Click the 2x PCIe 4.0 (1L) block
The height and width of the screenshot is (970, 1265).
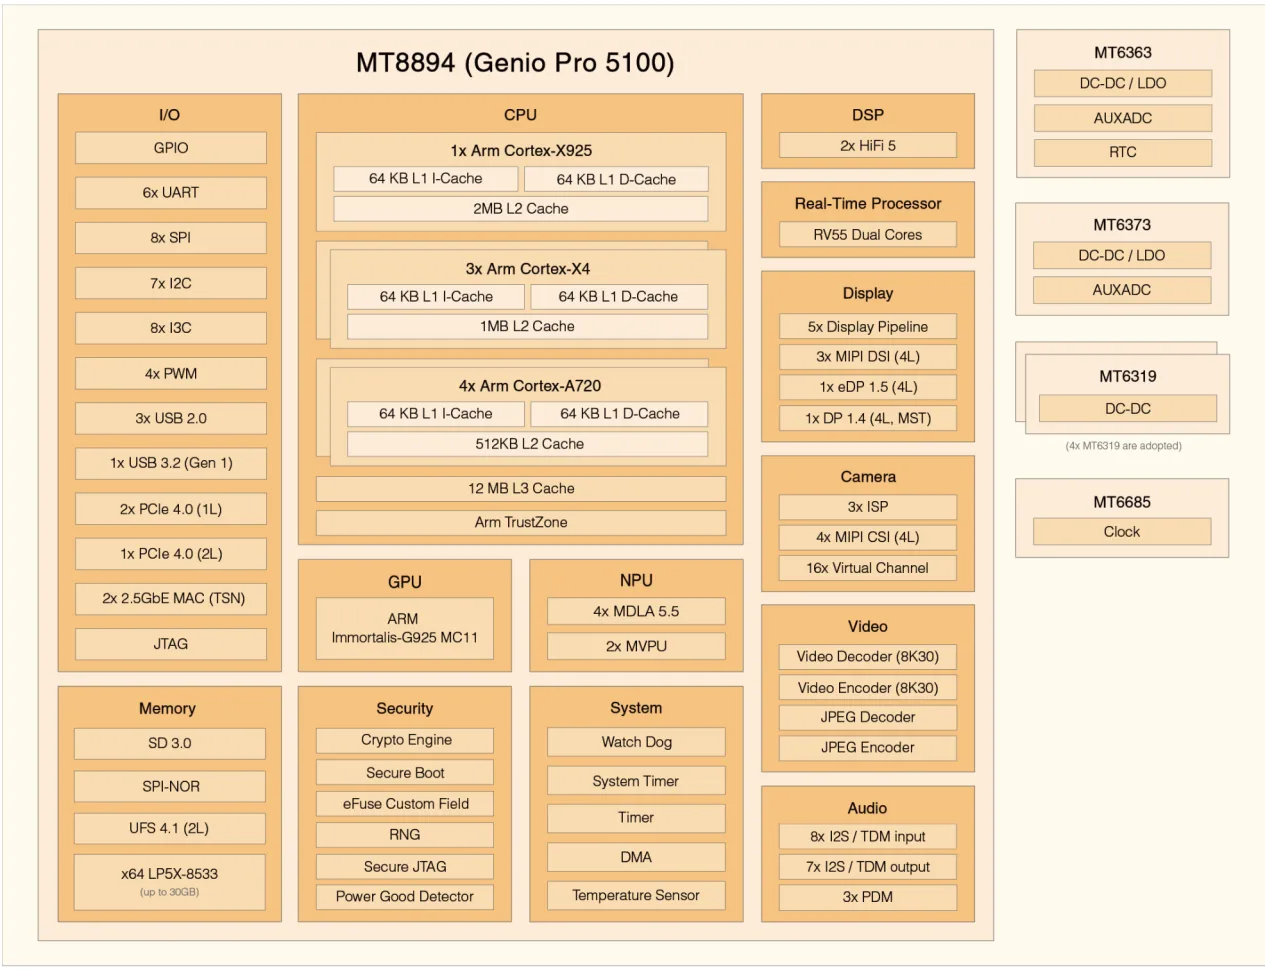(171, 508)
